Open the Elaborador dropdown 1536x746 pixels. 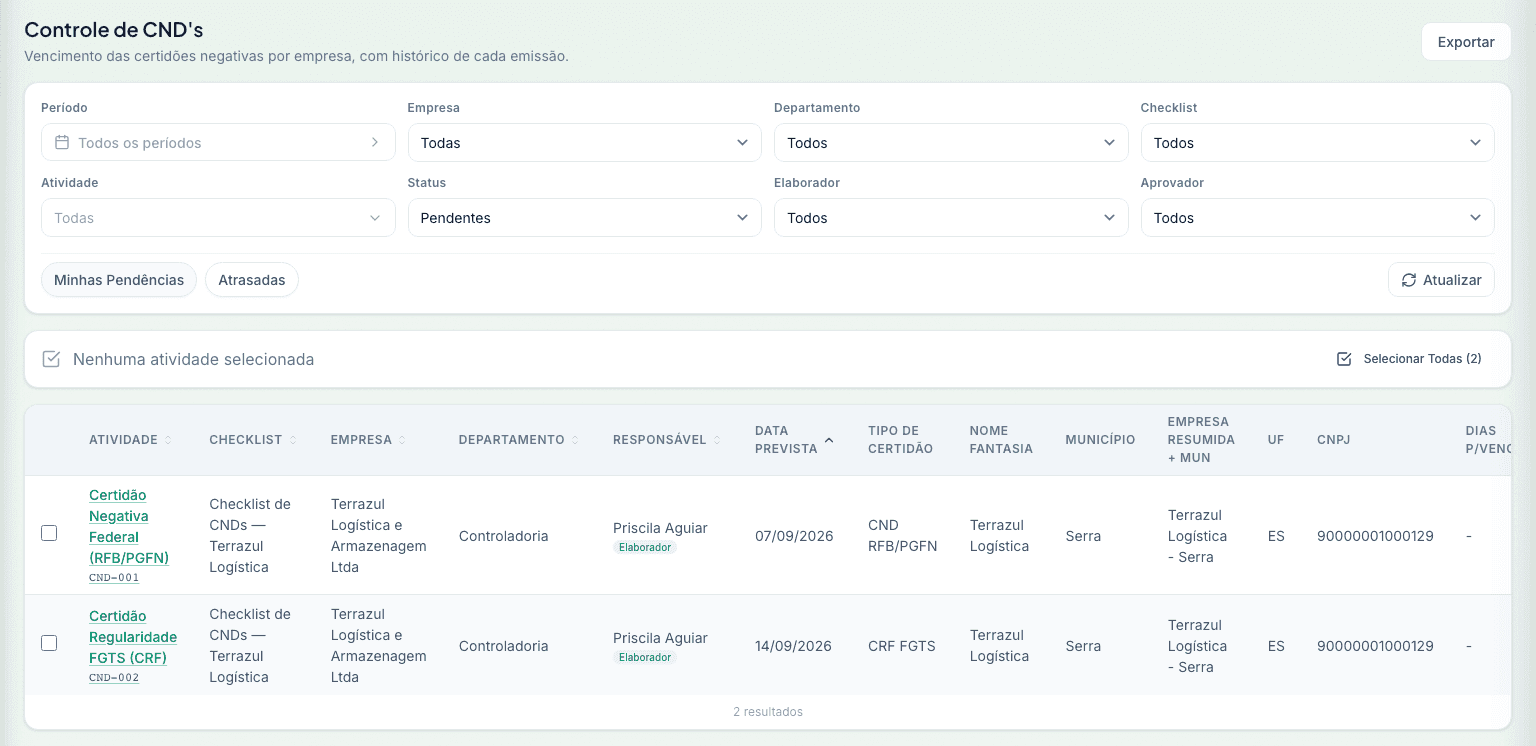point(951,218)
